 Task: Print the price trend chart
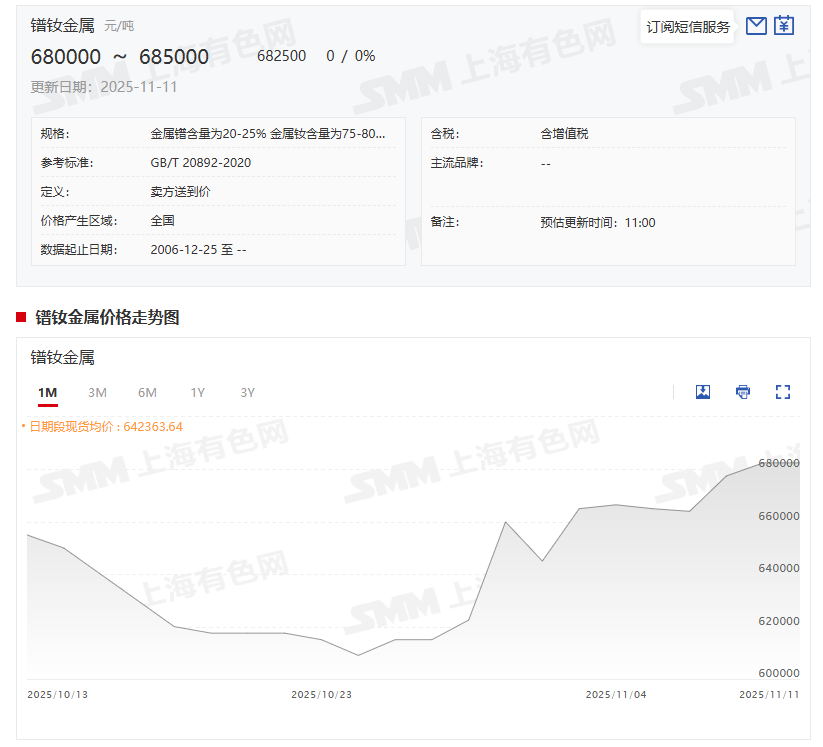point(743,392)
